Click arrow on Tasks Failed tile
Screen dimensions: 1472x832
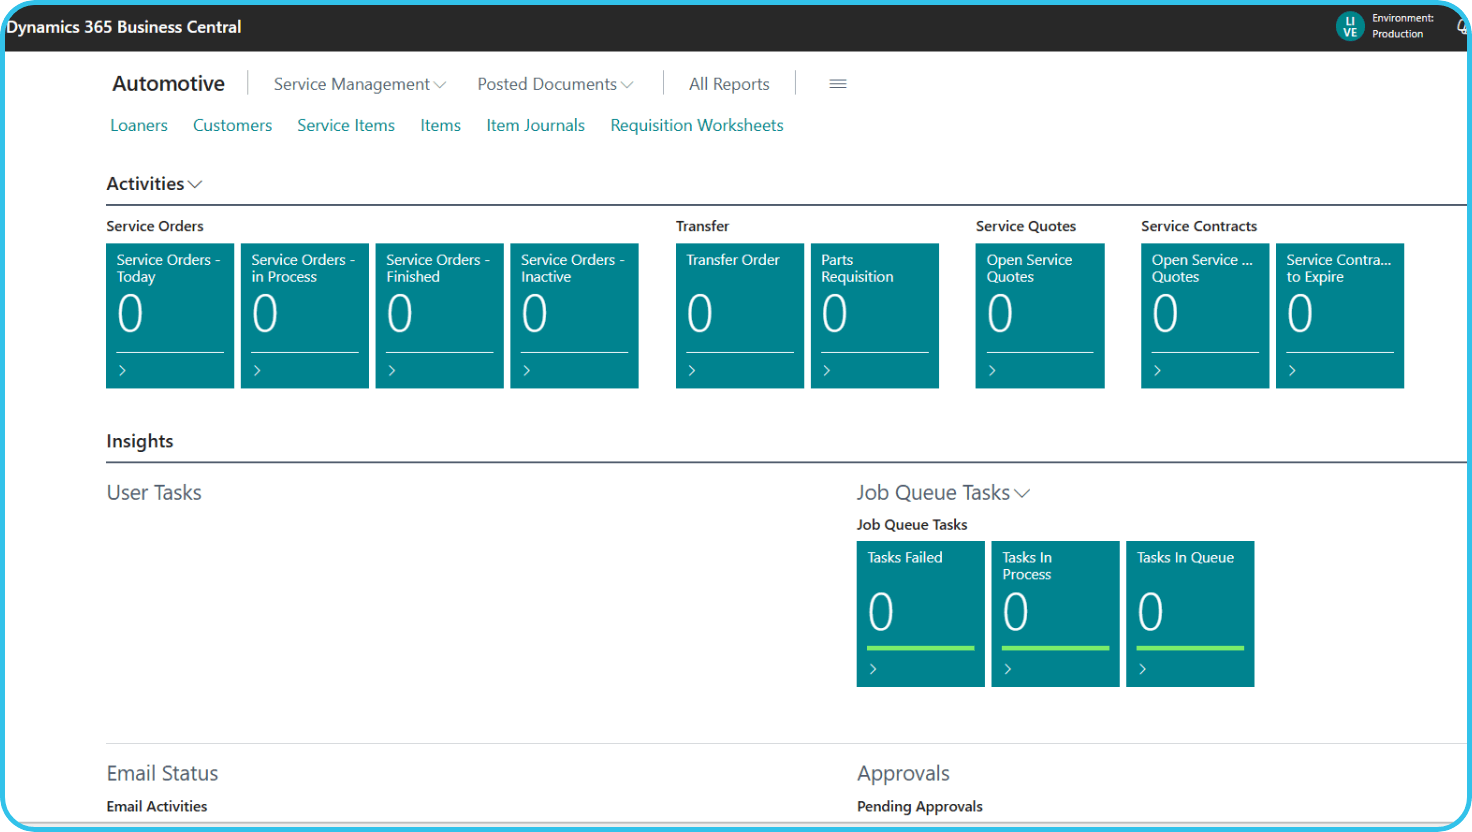873,669
